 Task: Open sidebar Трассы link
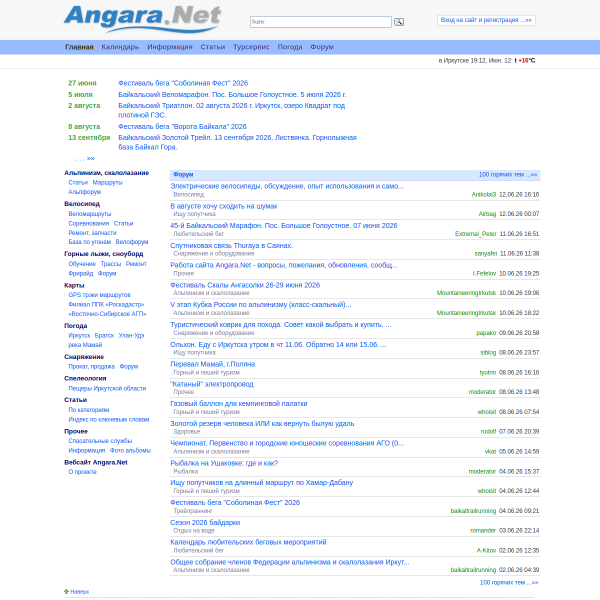[111, 264]
